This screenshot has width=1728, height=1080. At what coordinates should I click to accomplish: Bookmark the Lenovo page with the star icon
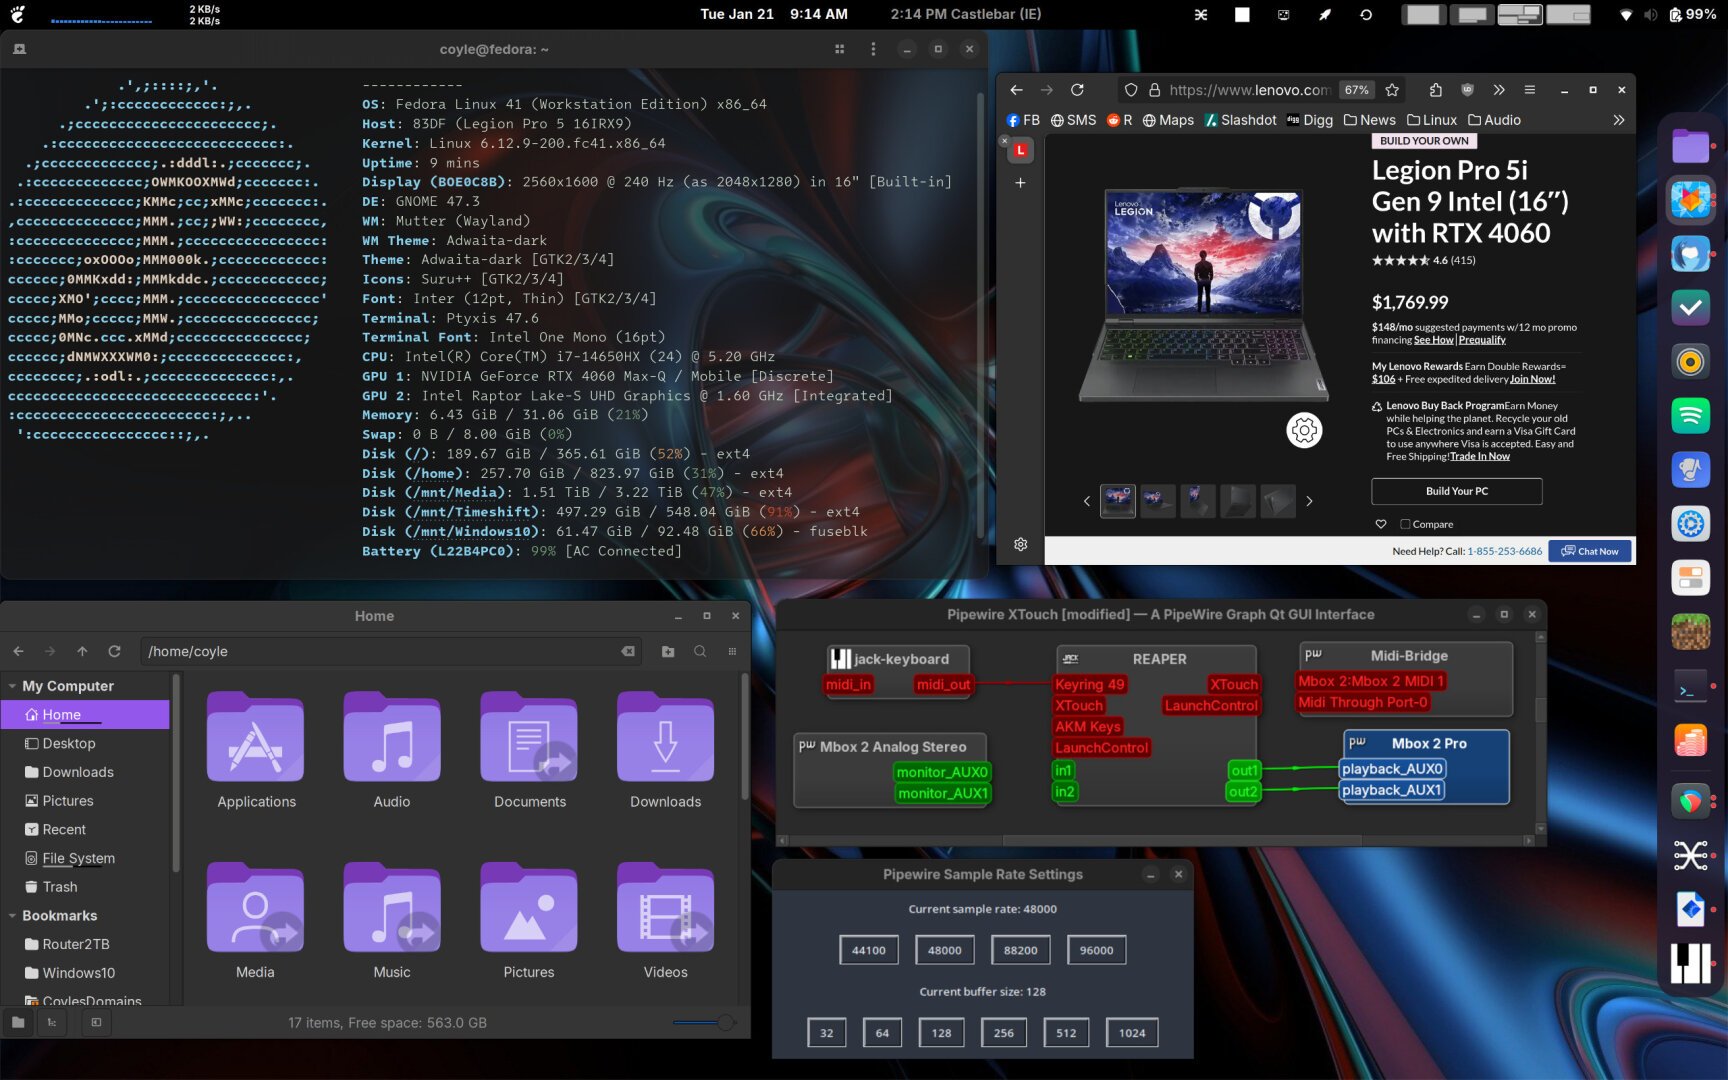tap(1392, 90)
